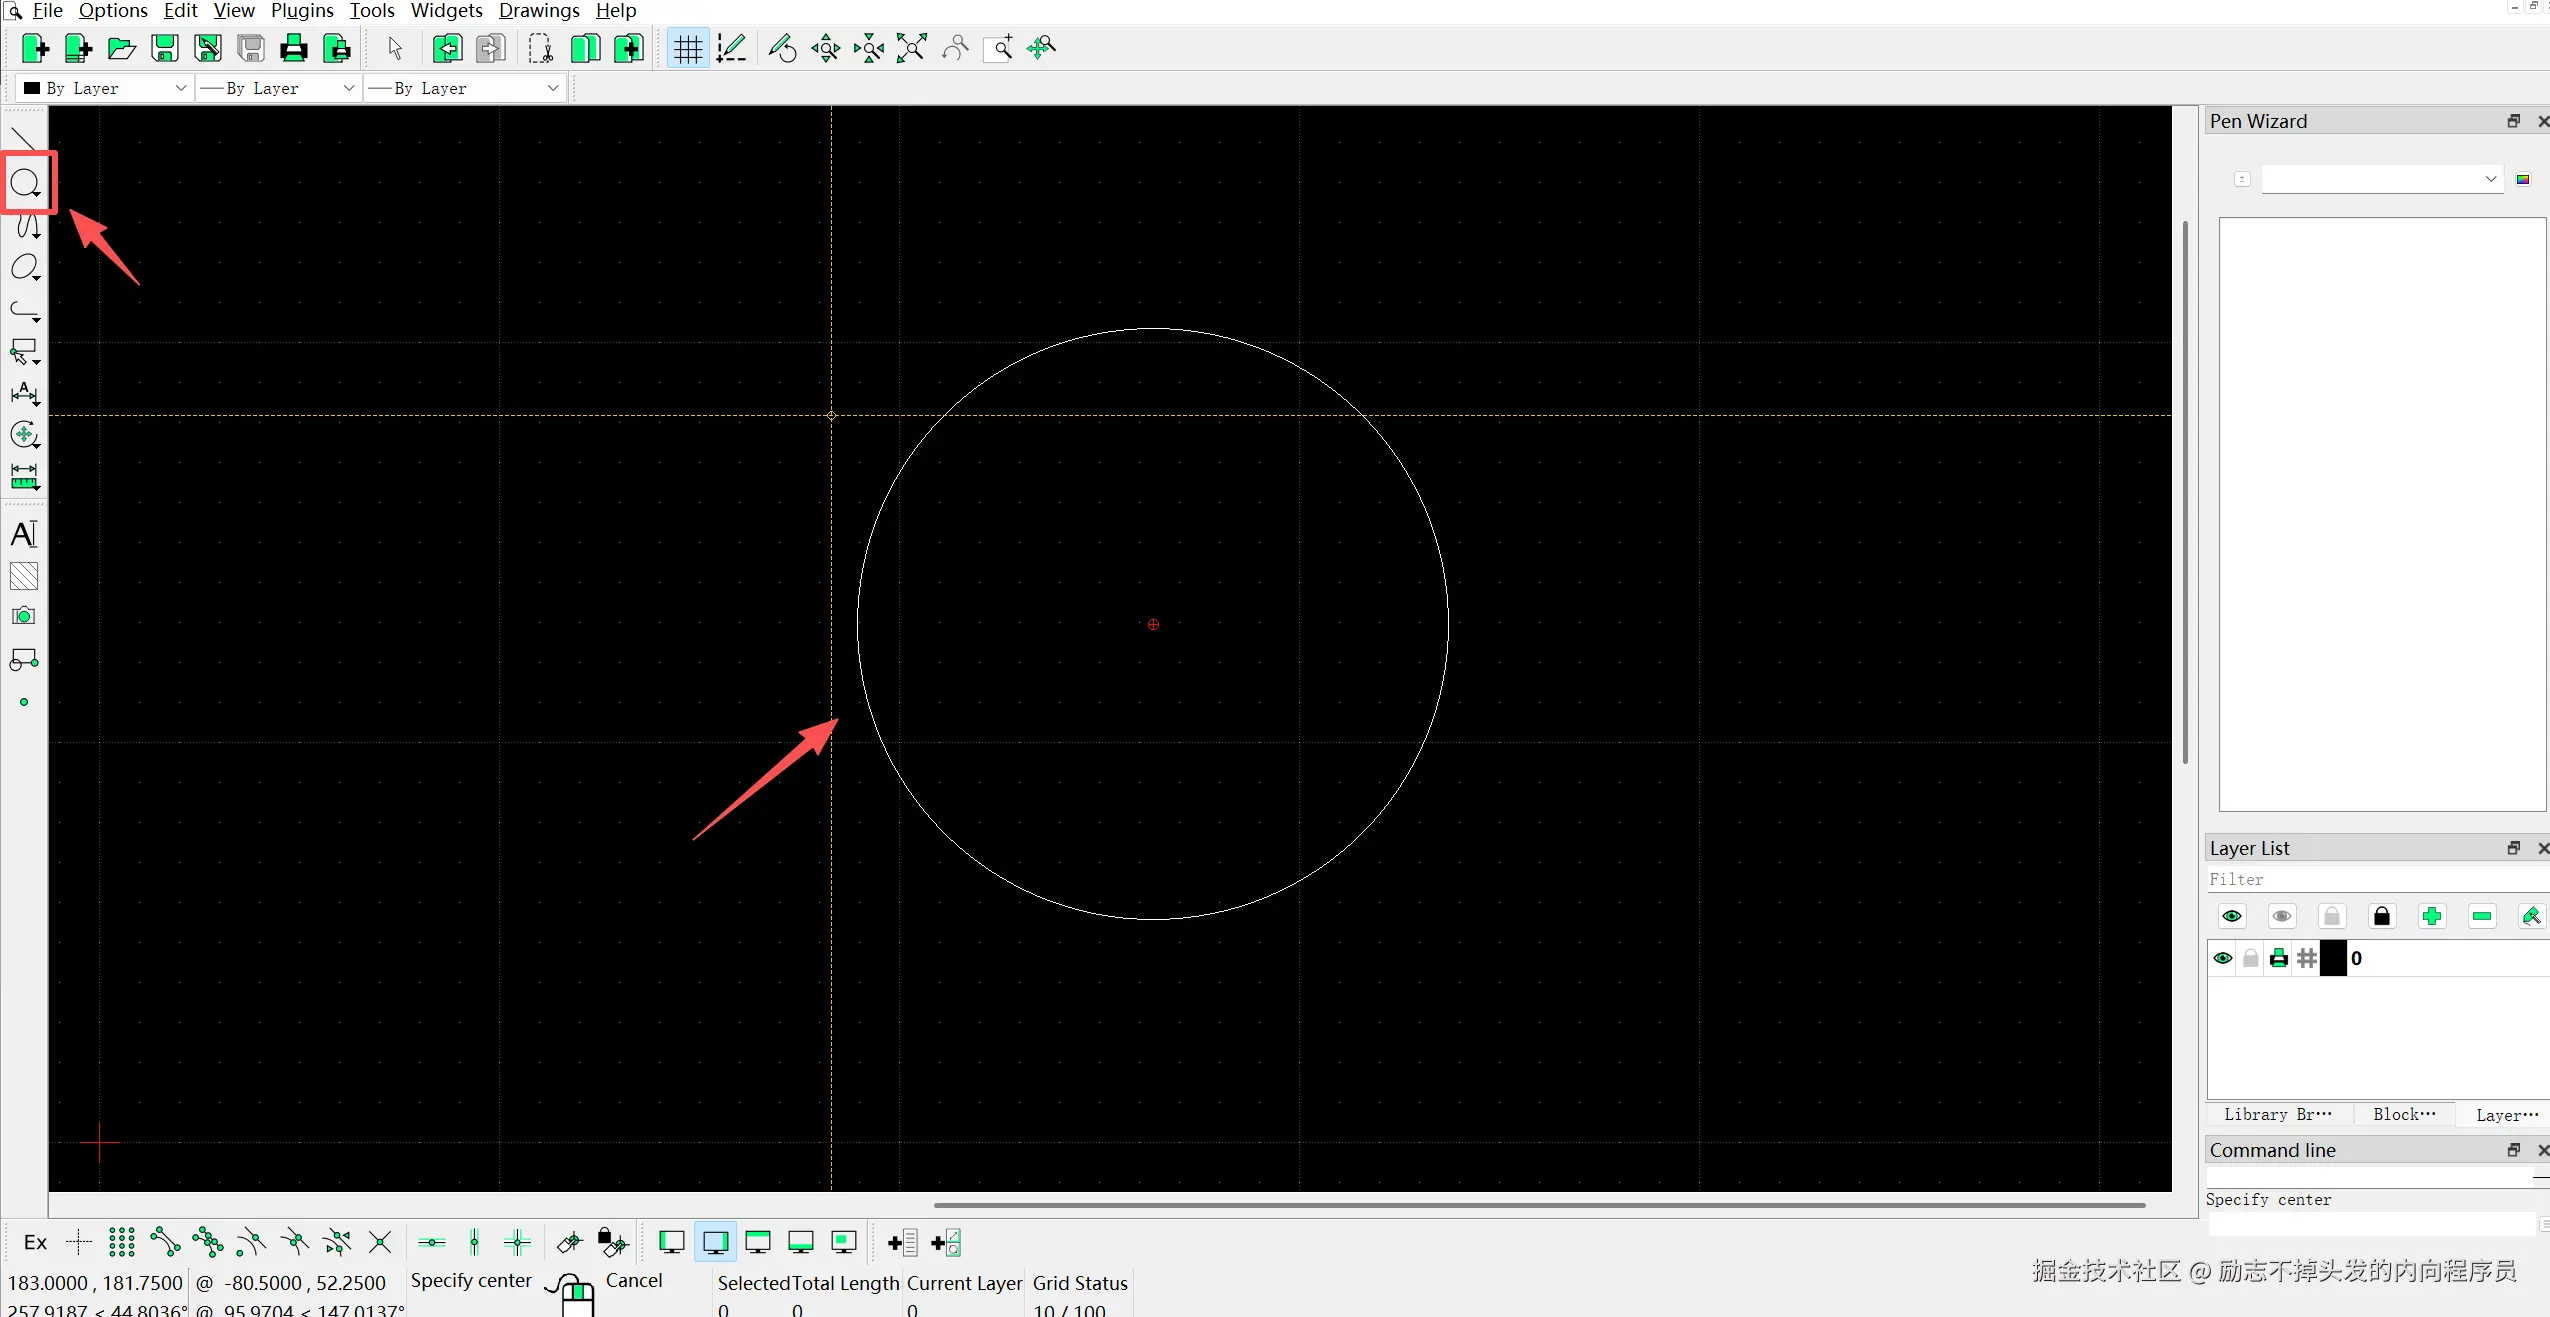Open a file with folder icon
The height and width of the screenshot is (1317, 2550).
click(121, 48)
